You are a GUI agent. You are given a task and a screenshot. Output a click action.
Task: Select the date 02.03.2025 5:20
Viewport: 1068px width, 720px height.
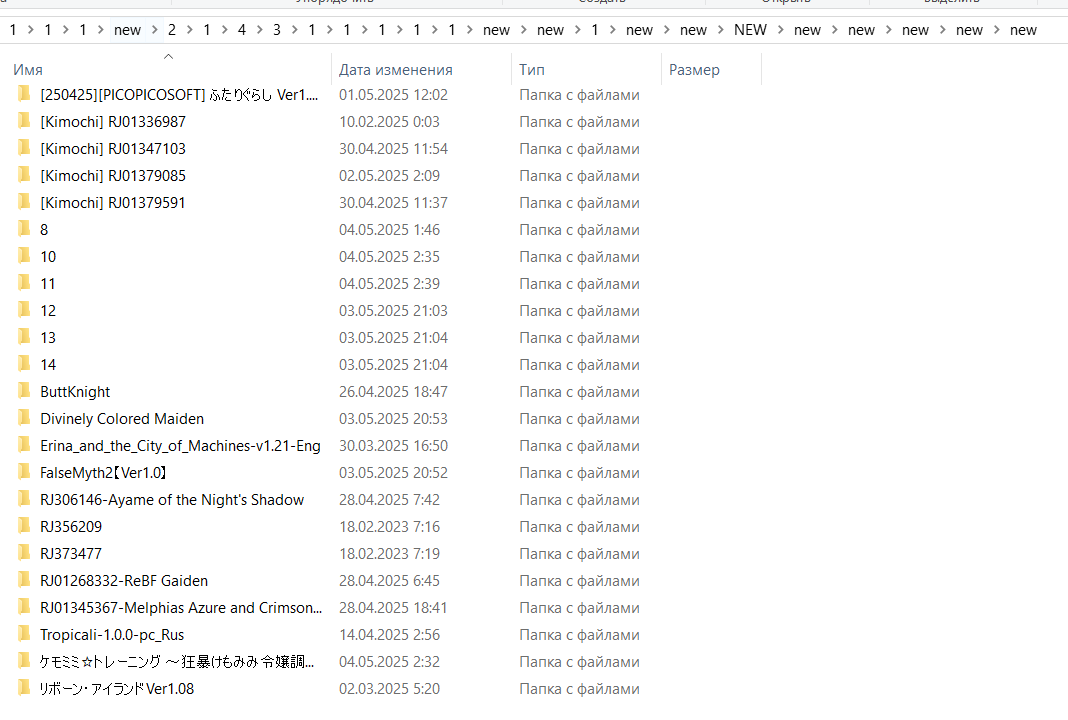[390, 689]
